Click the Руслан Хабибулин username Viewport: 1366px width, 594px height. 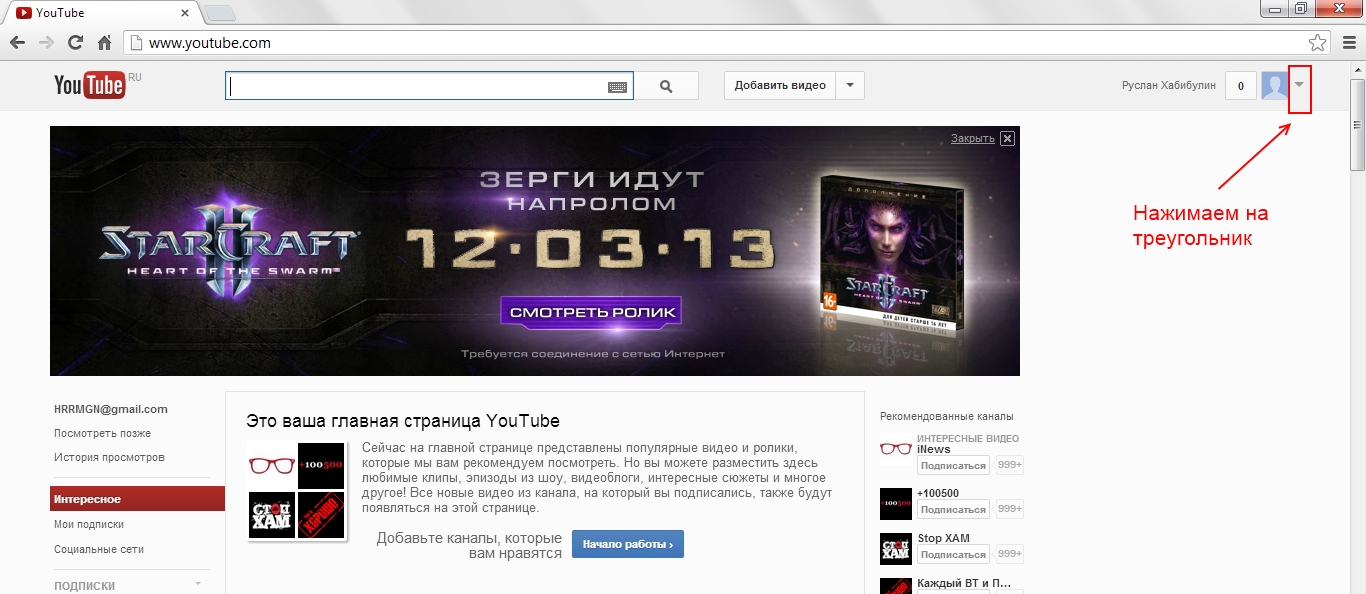pos(1169,86)
